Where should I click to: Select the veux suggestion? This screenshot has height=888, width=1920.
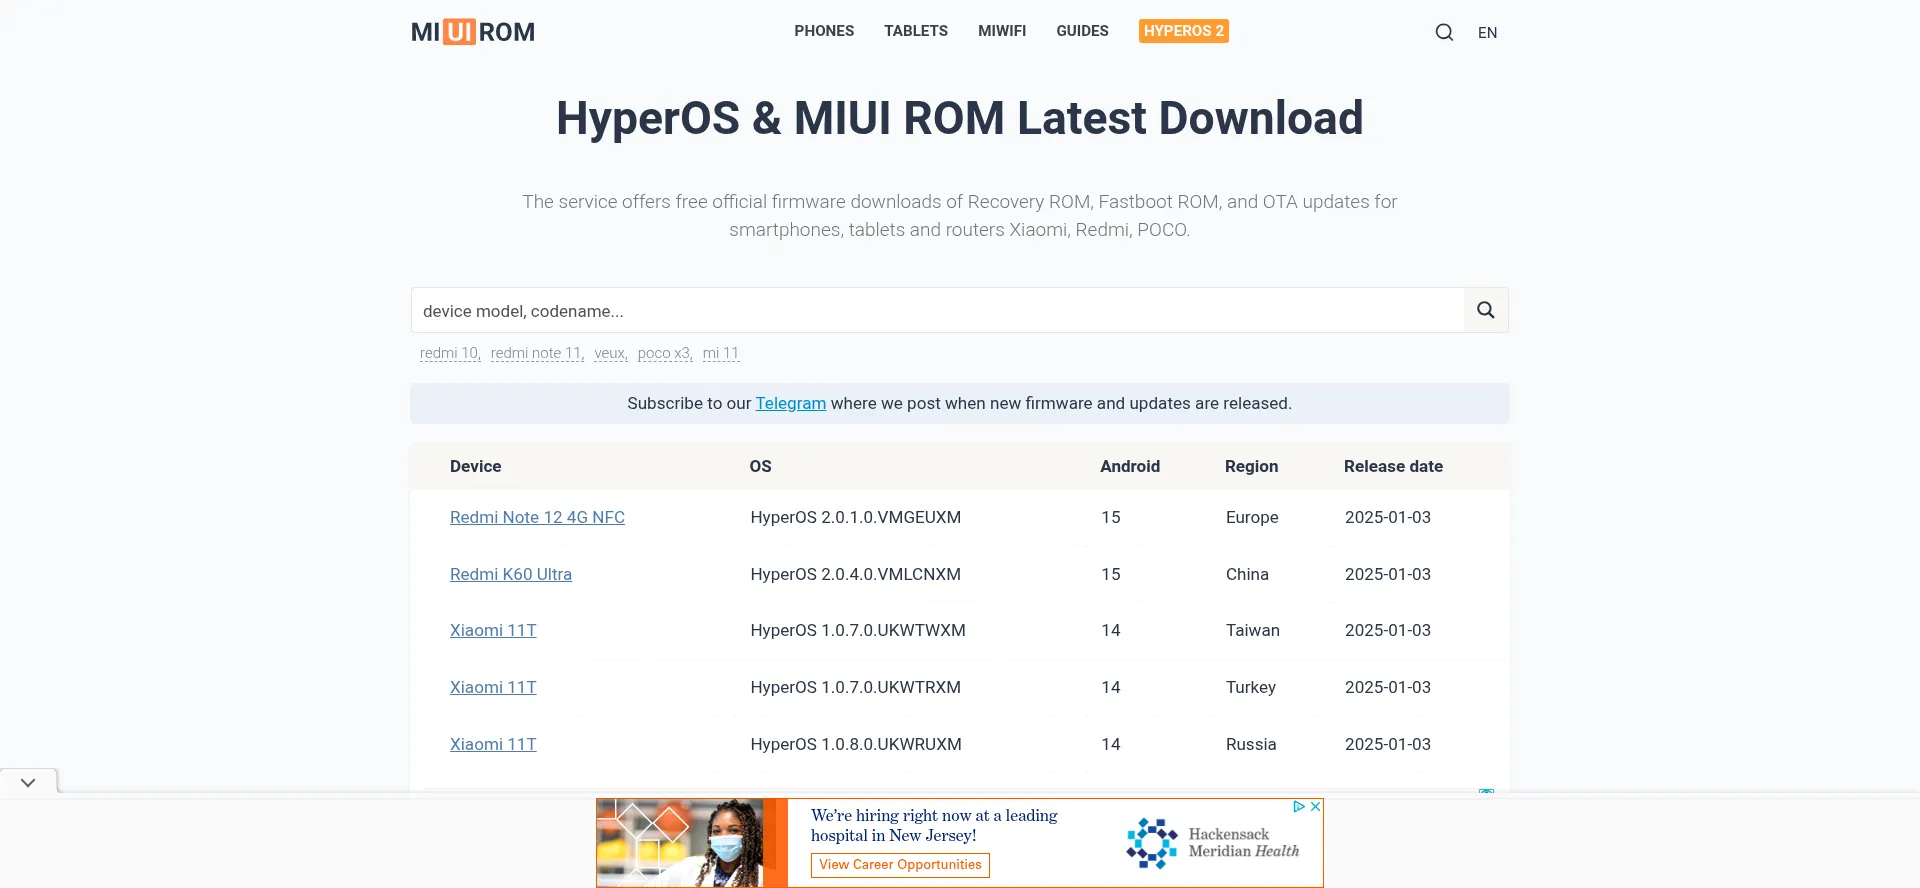[x=610, y=353]
